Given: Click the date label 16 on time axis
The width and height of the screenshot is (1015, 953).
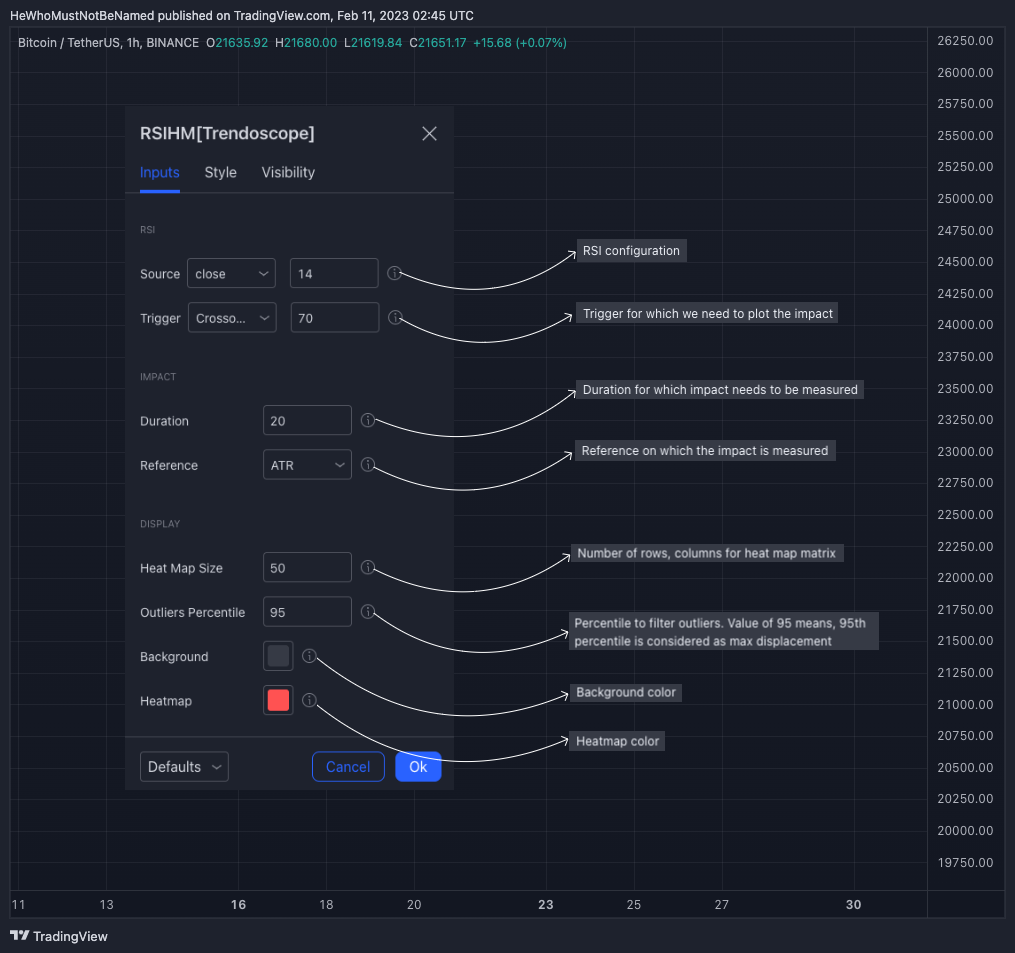Looking at the screenshot, I should pos(238,904).
